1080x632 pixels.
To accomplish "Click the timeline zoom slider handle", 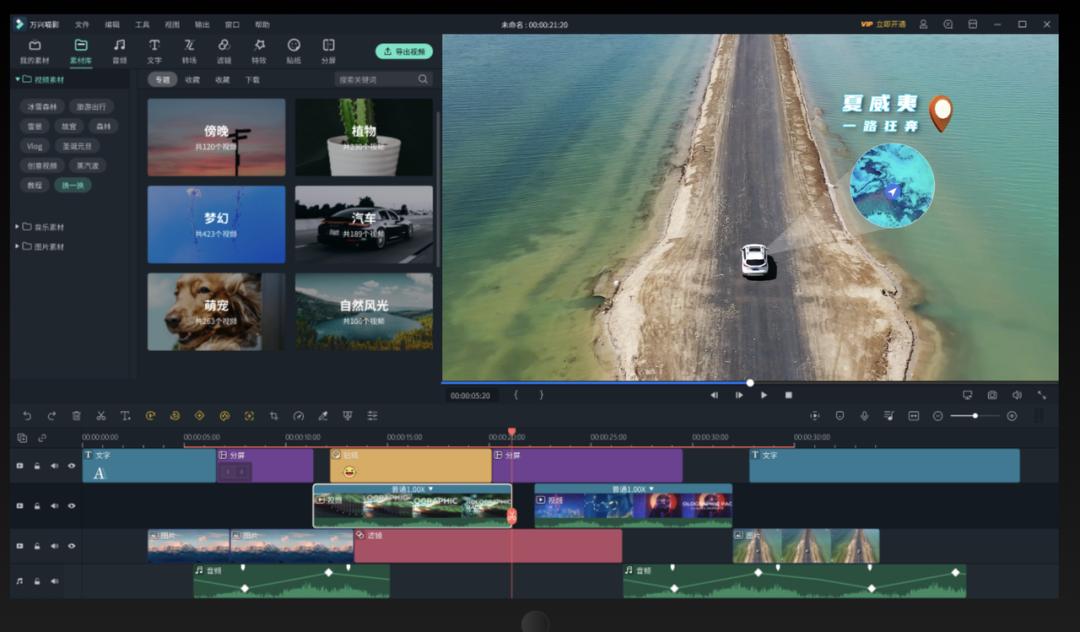I will [975, 416].
